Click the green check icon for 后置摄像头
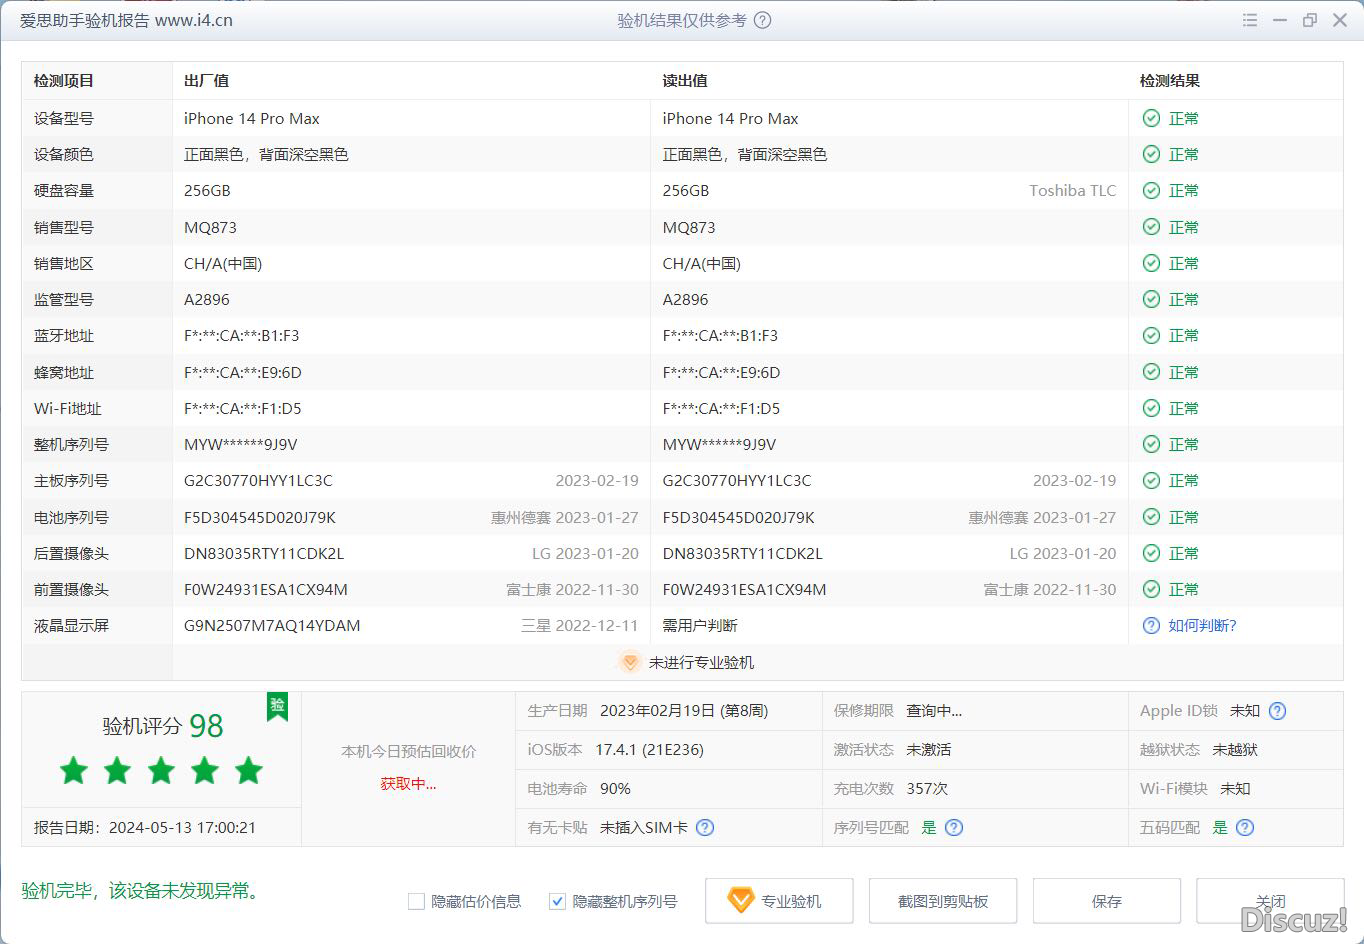Viewport: 1364px width, 944px height. tap(1151, 553)
